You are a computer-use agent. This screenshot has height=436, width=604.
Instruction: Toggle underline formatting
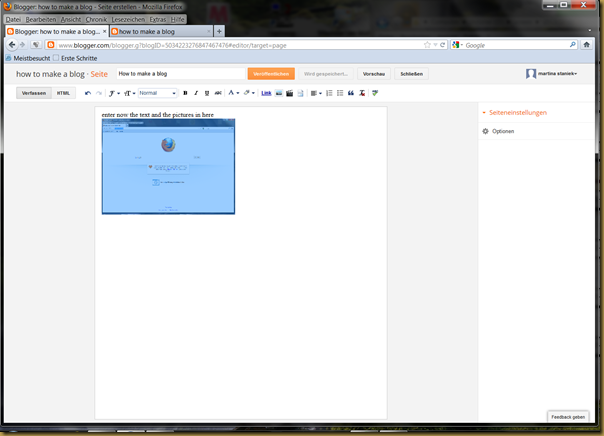coord(207,93)
